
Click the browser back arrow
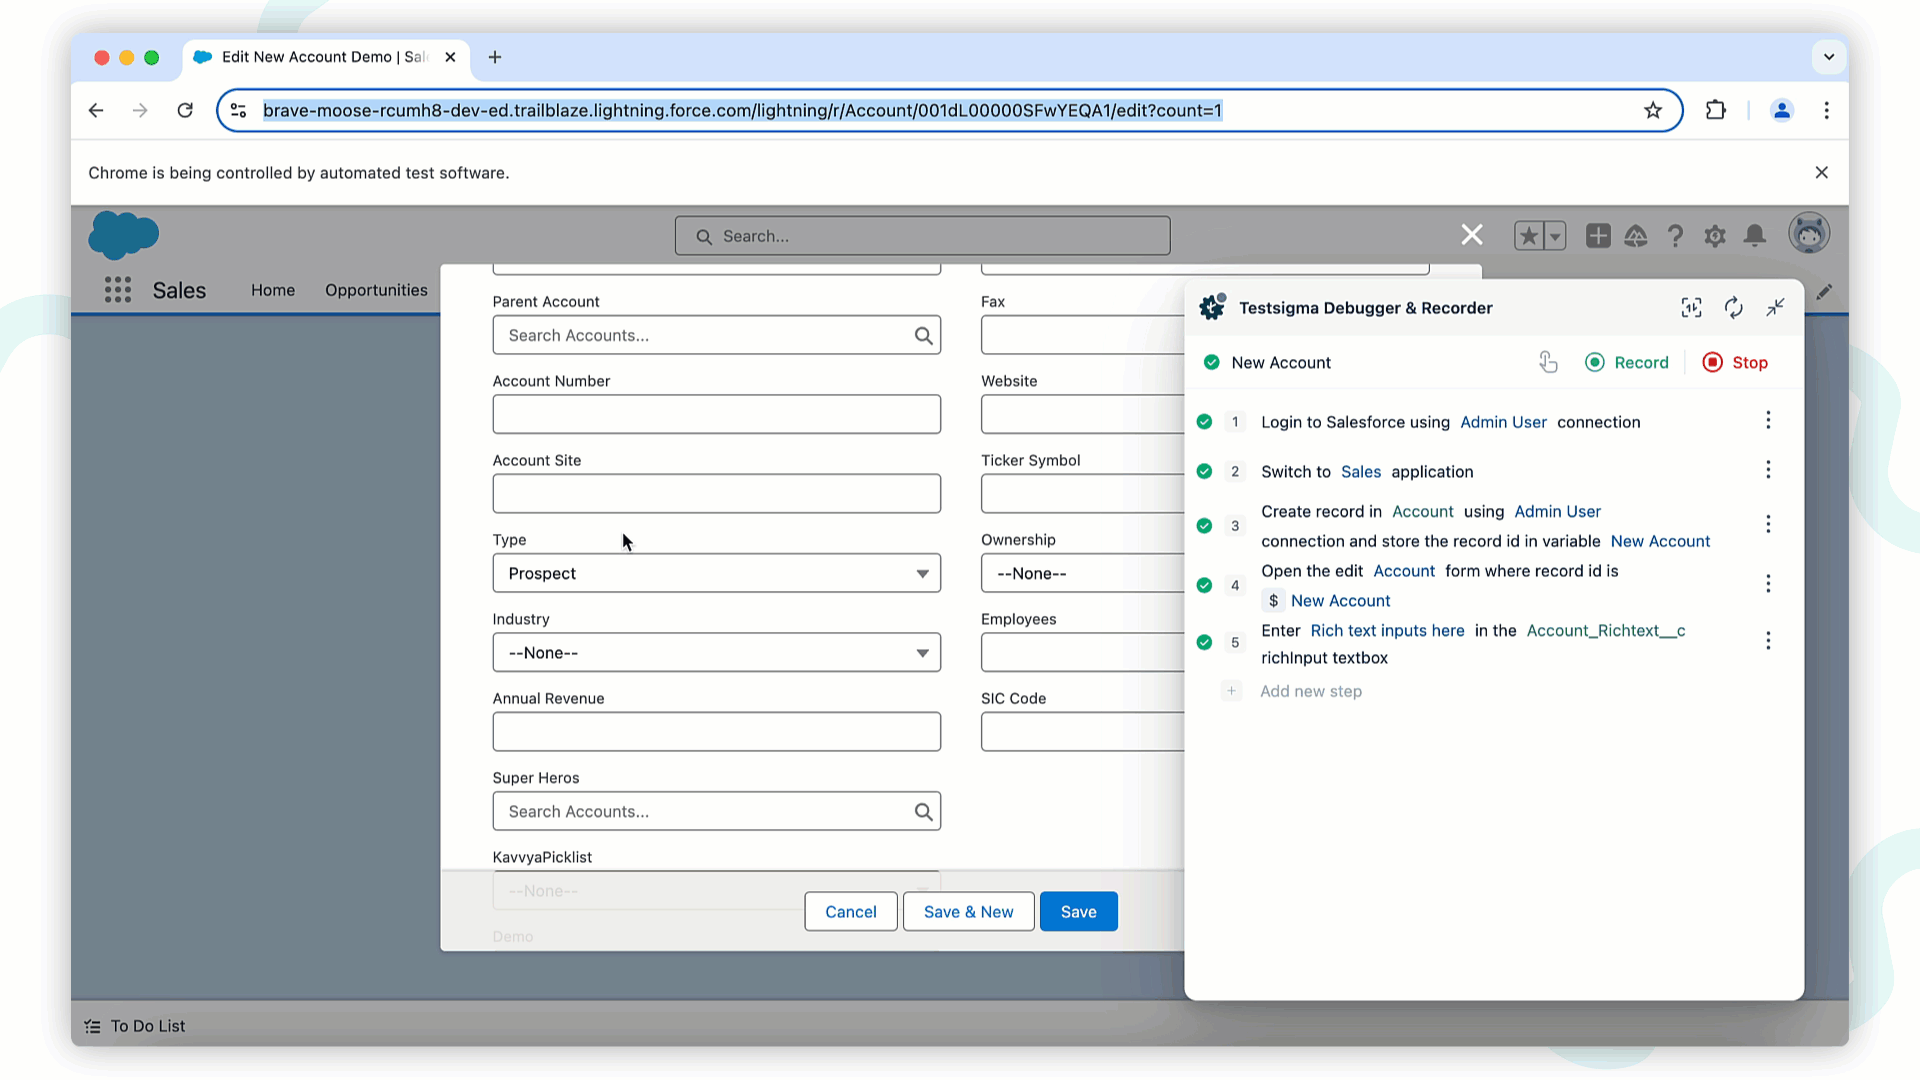[x=96, y=110]
